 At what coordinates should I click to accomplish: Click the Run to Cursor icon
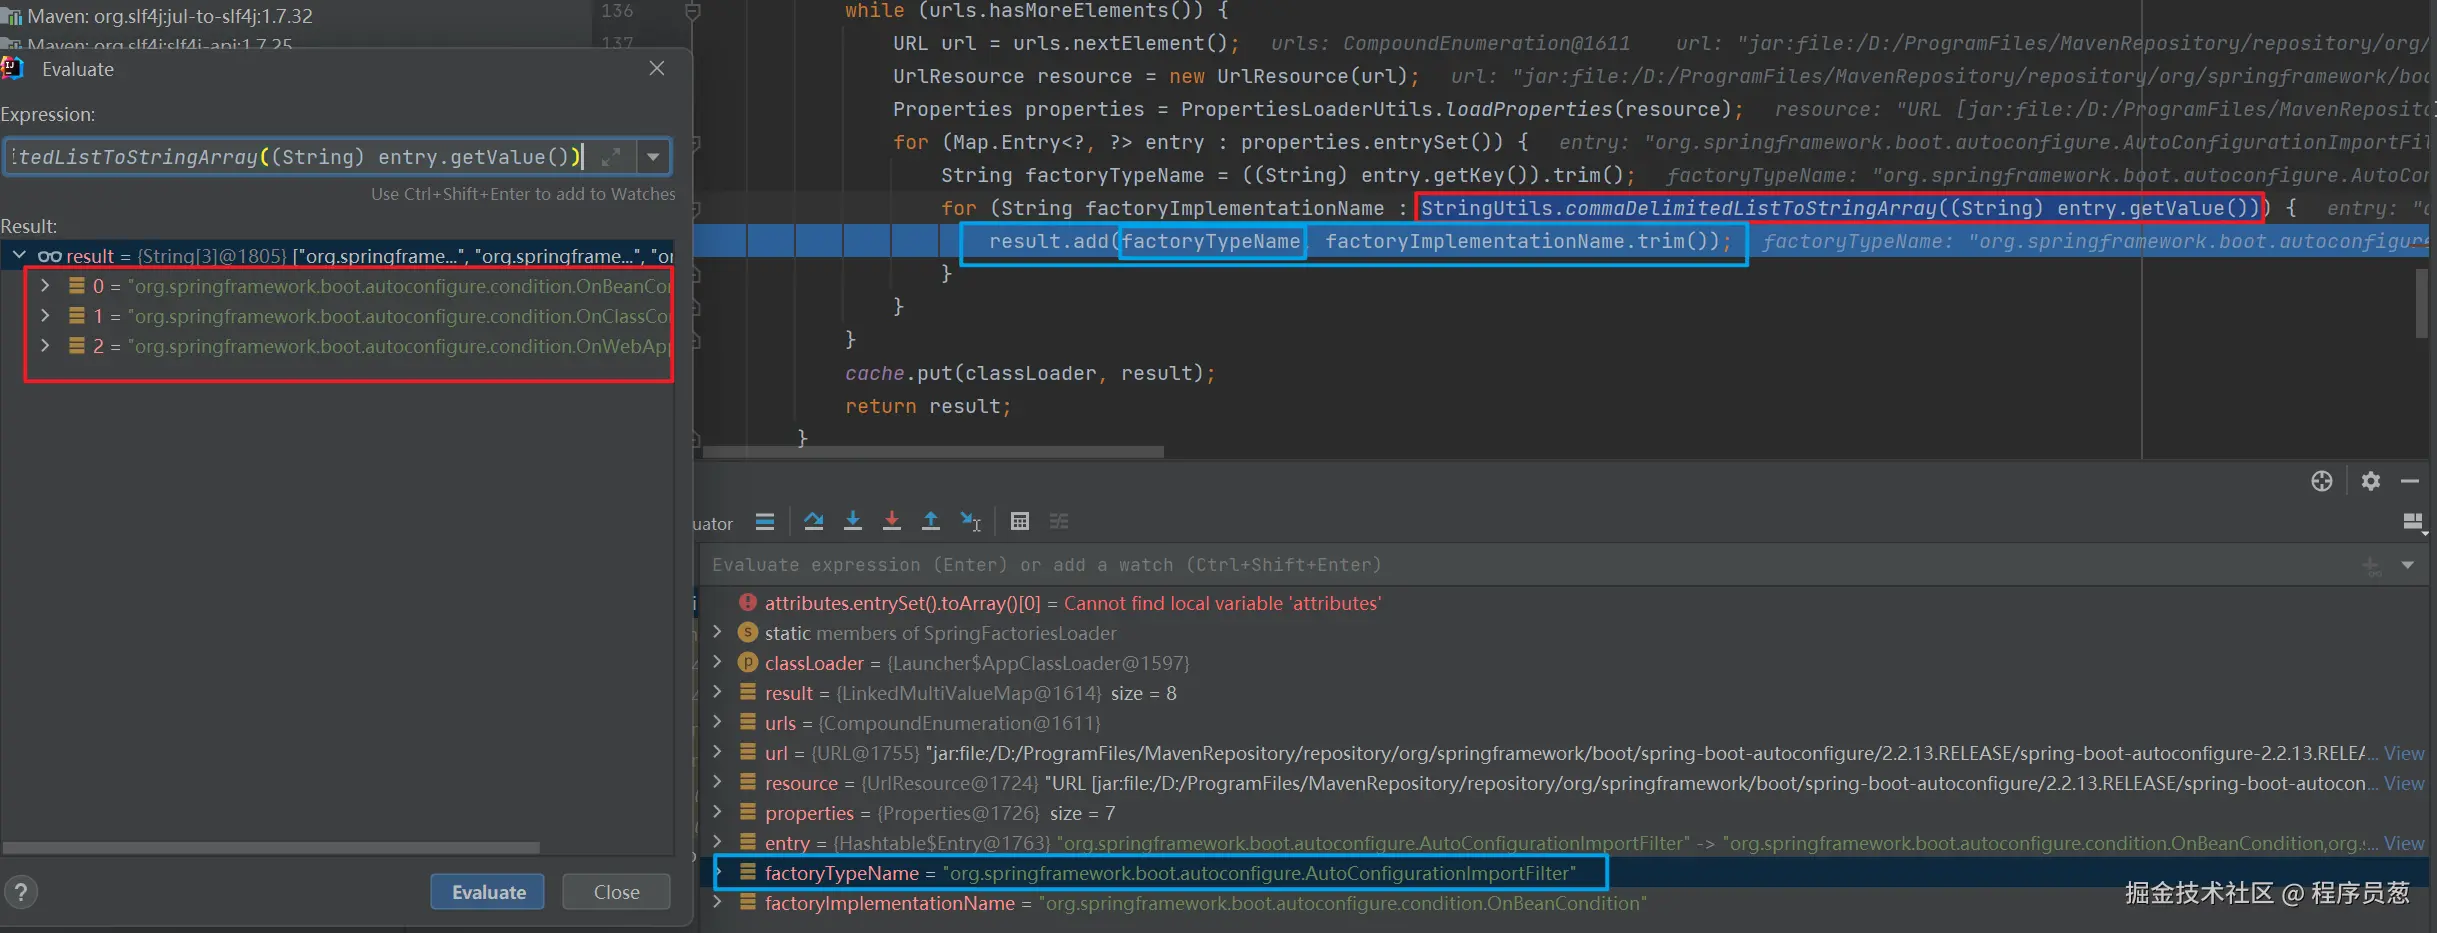[x=971, y=521]
